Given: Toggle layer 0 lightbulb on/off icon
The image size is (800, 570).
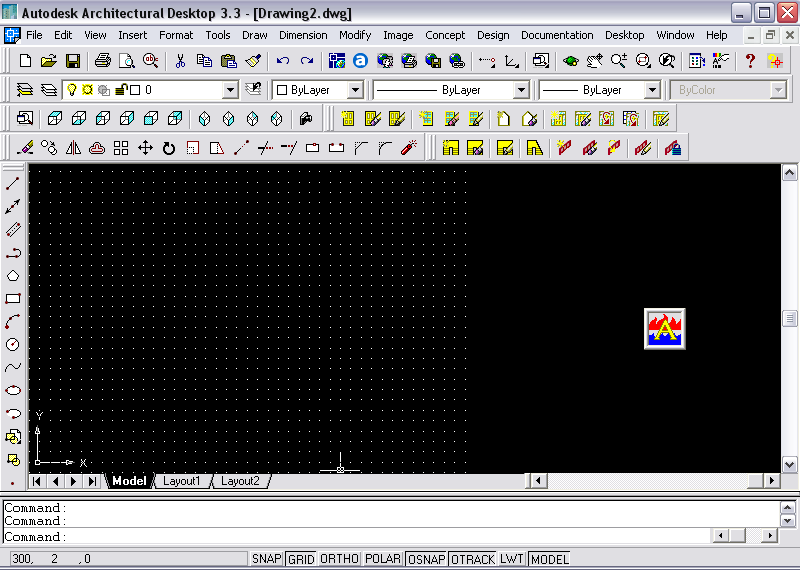Looking at the screenshot, I should pyautogui.click(x=72, y=90).
